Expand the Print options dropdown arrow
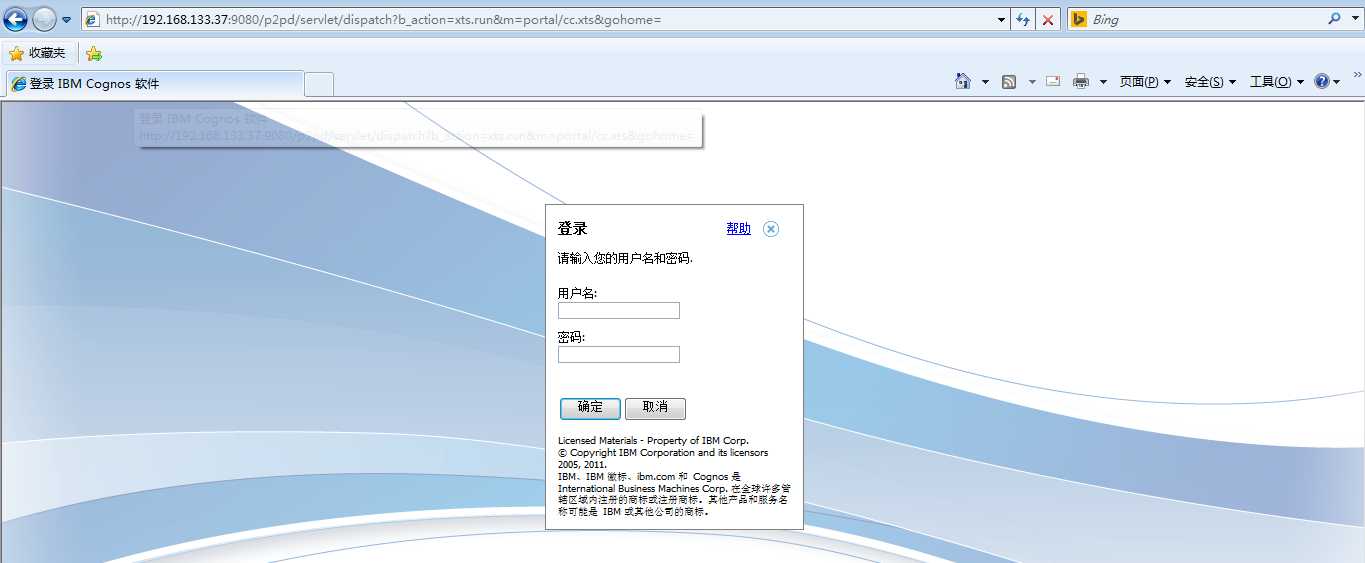The height and width of the screenshot is (563, 1365). click(1103, 82)
